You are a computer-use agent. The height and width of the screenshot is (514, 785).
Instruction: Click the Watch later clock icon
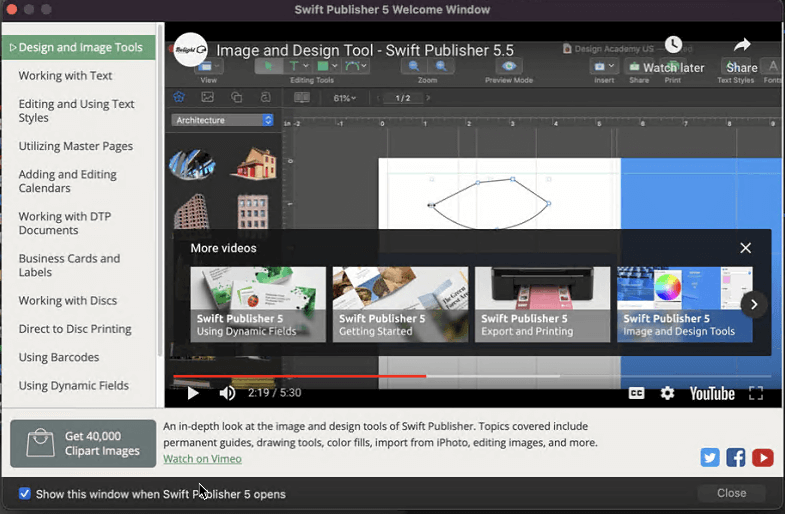[x=673, y=45]
